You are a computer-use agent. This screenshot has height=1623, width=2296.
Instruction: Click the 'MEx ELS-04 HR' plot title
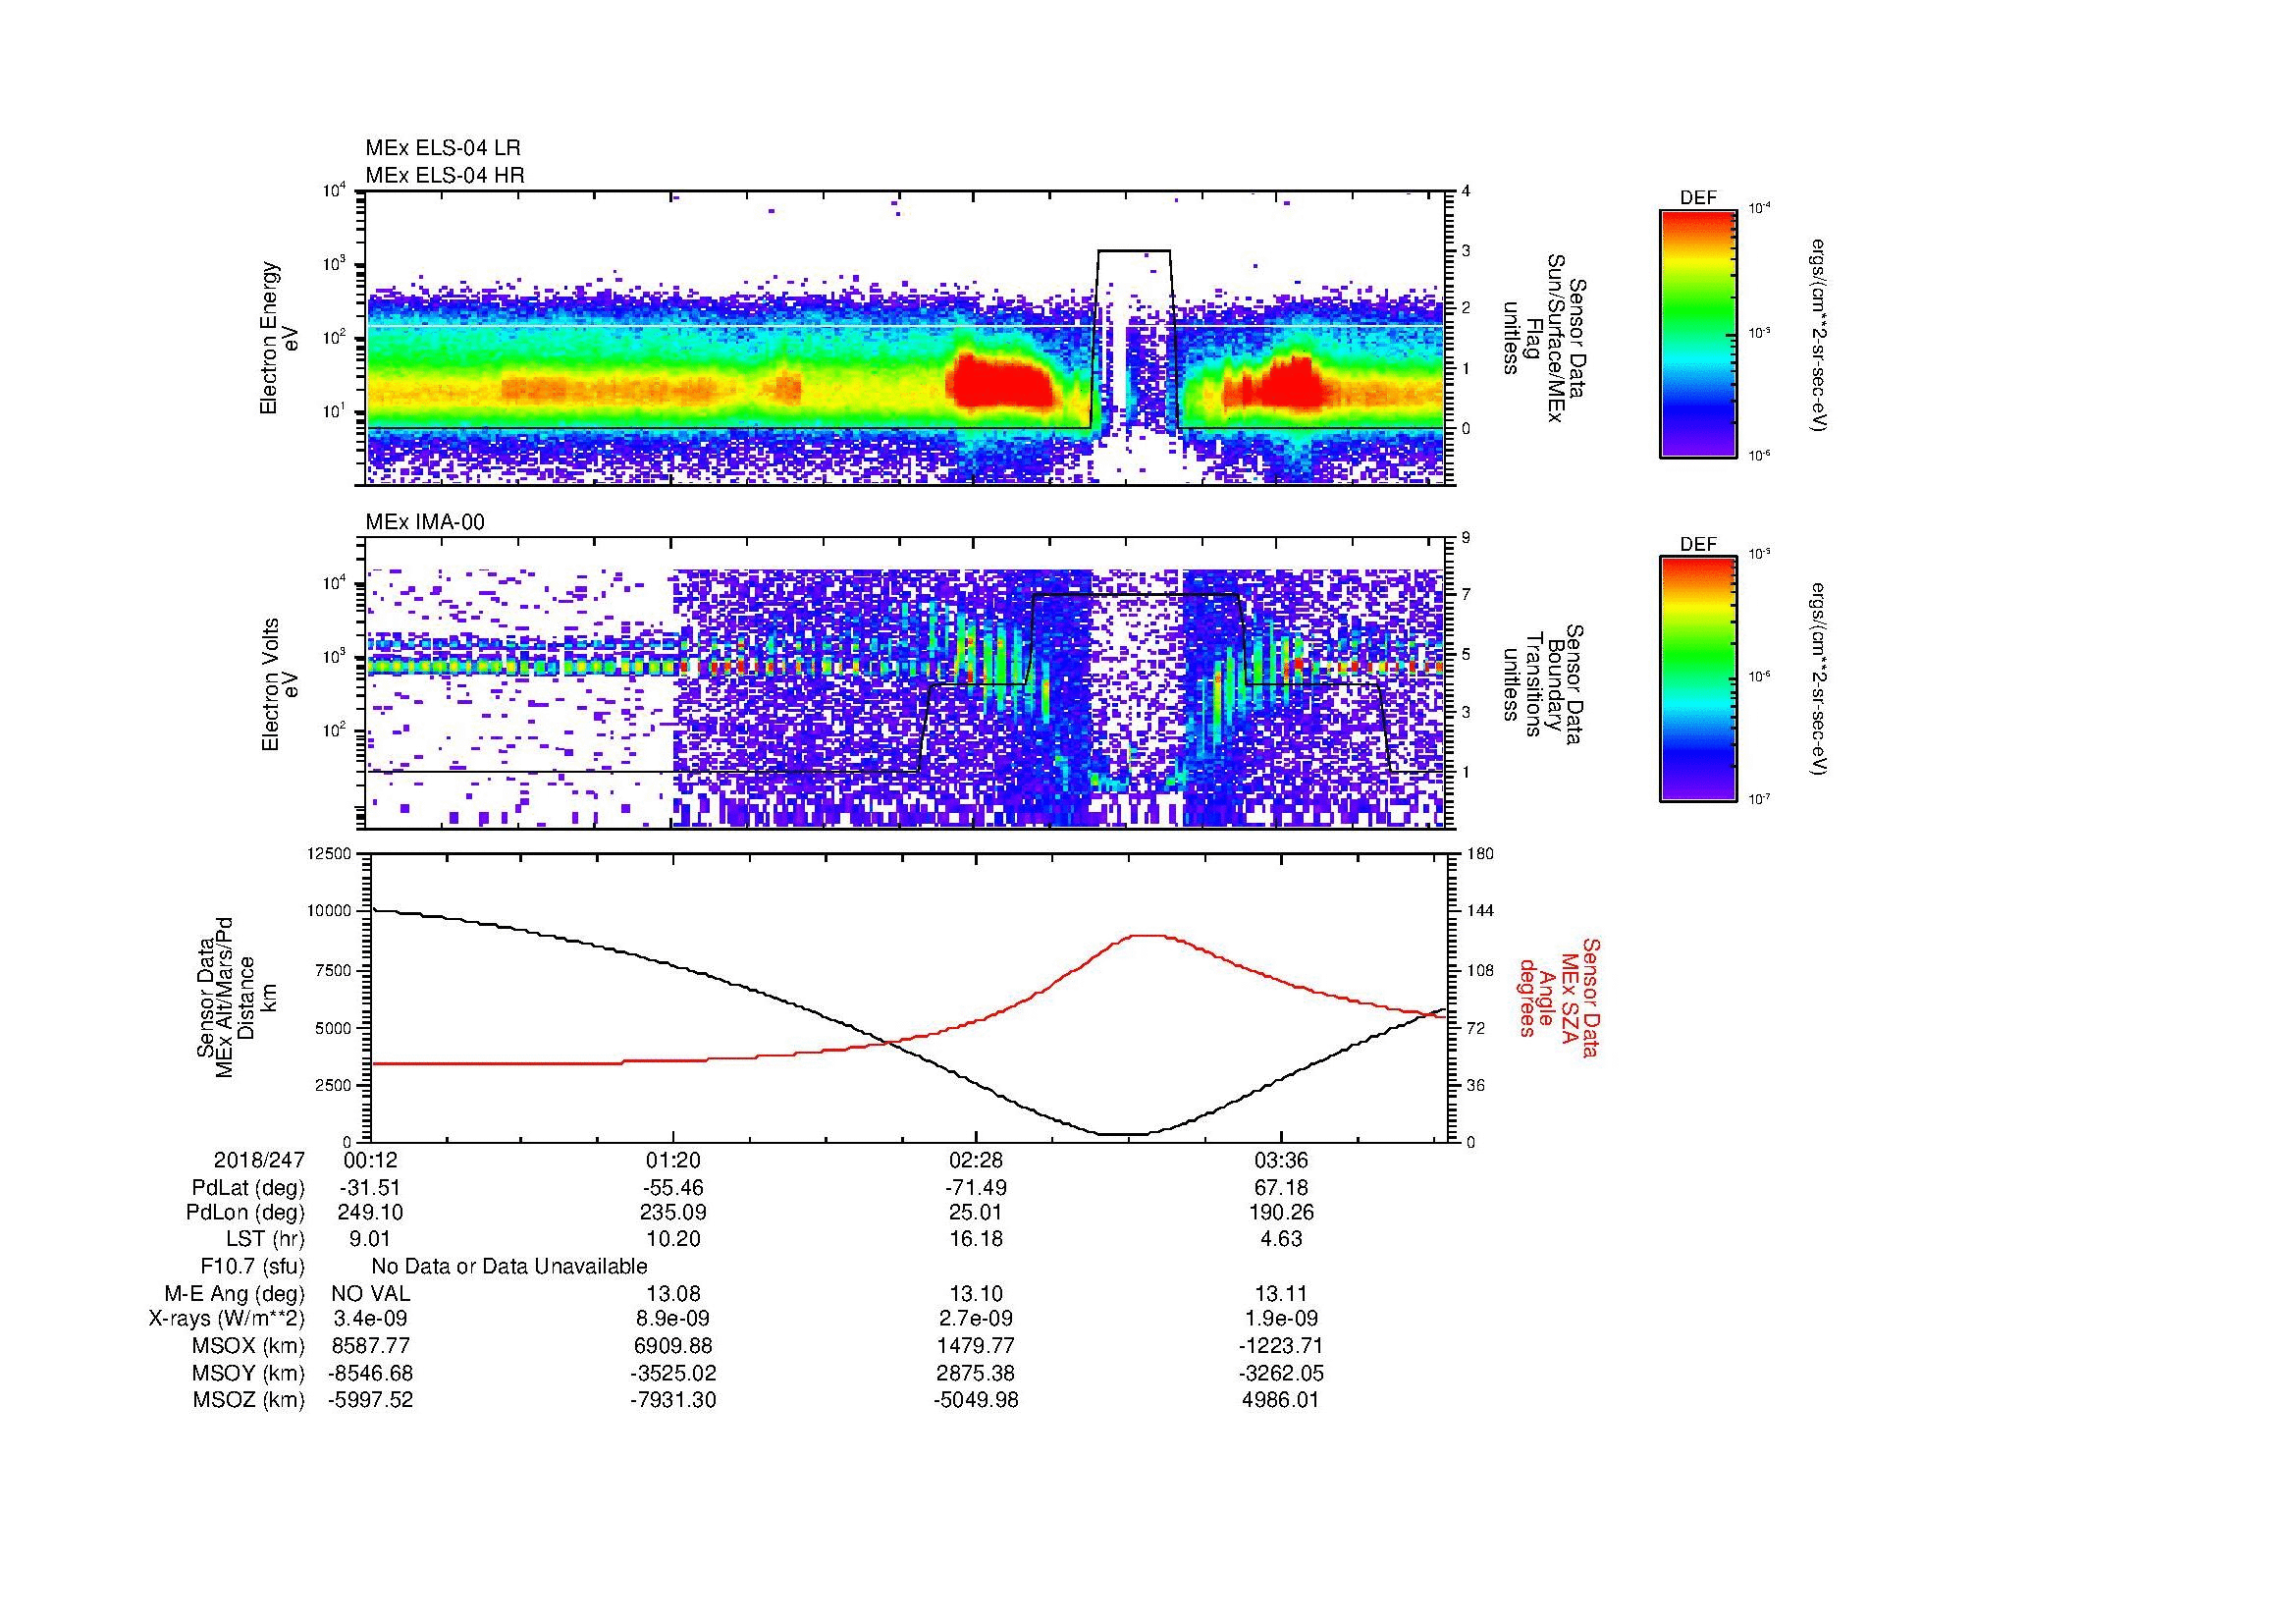coord(445,175)
